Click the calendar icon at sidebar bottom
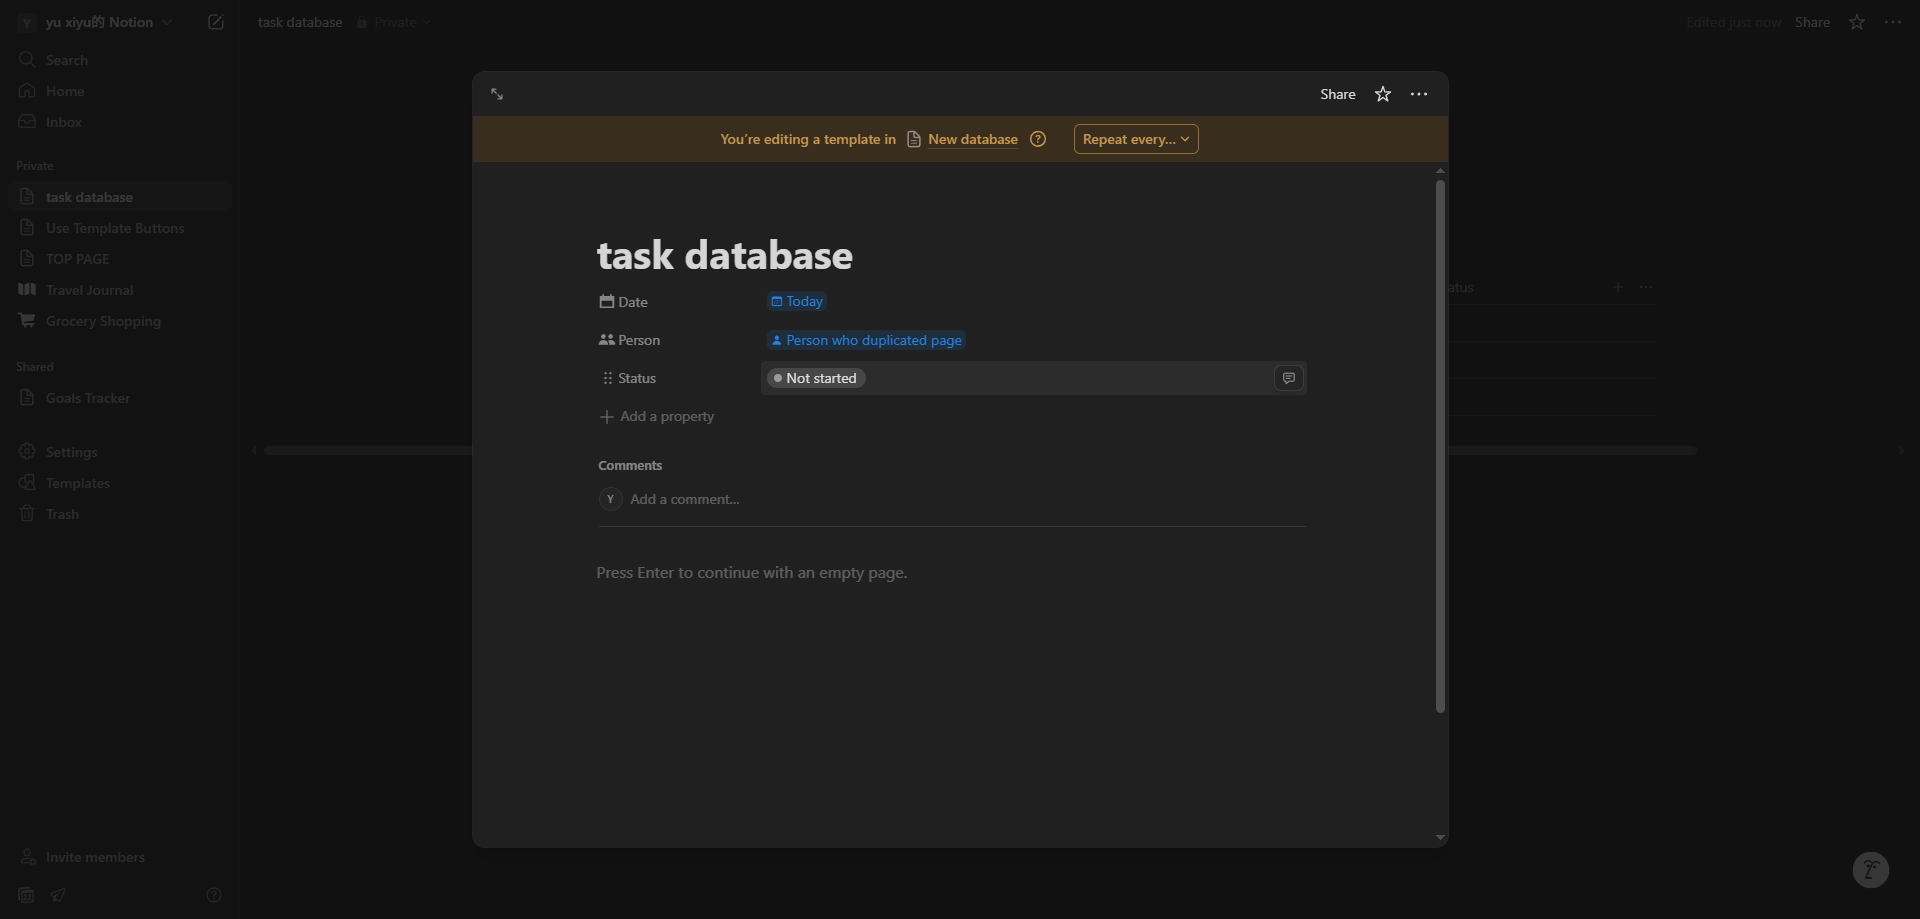1920x919 pixels. (26, 895)
